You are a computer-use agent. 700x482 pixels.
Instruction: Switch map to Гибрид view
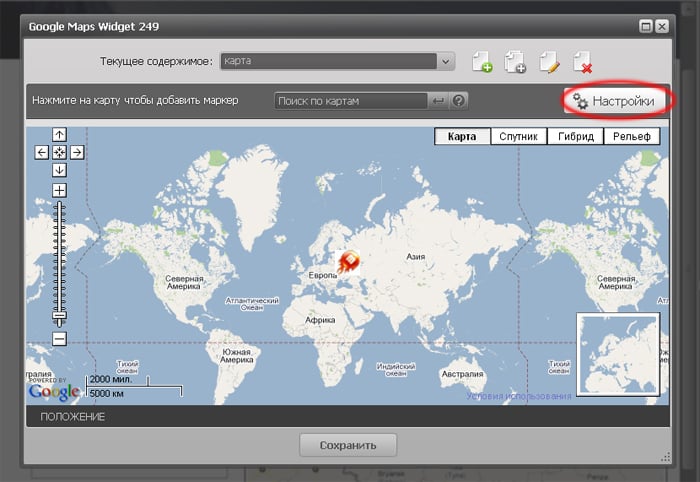tap(575, 137)
